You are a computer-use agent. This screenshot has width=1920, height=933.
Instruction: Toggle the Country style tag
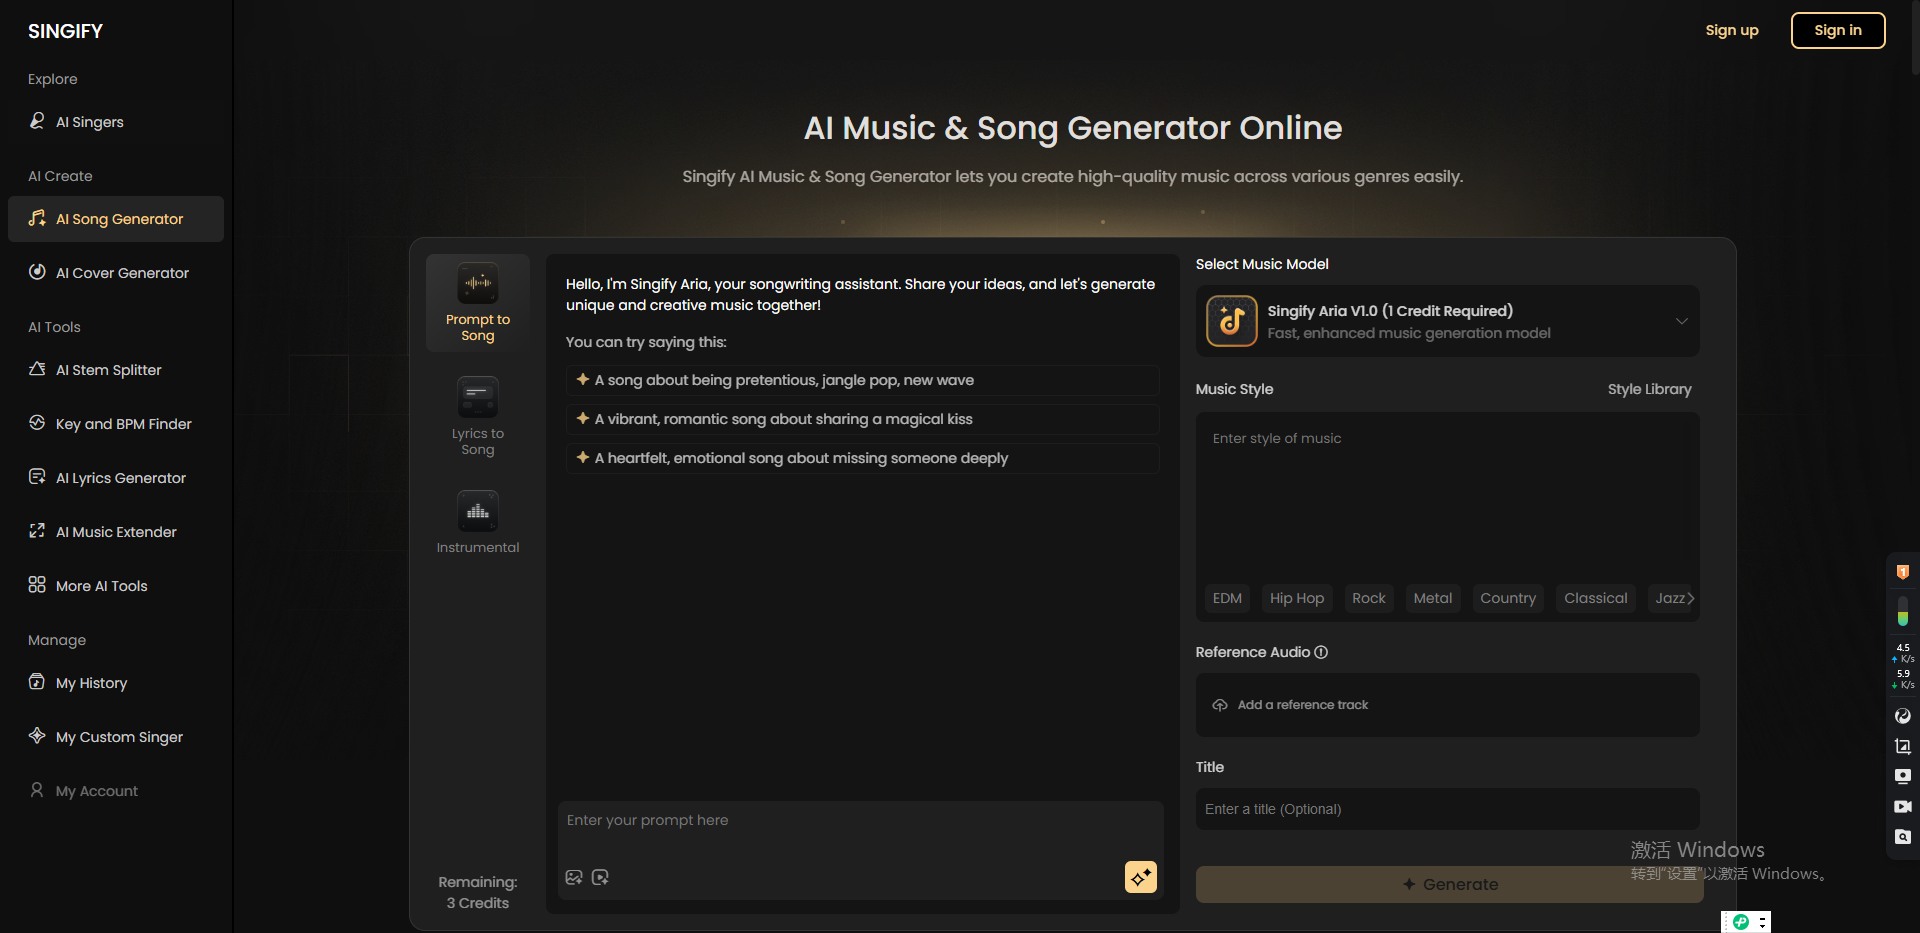pyautogui.click(x=1508, y=597)
